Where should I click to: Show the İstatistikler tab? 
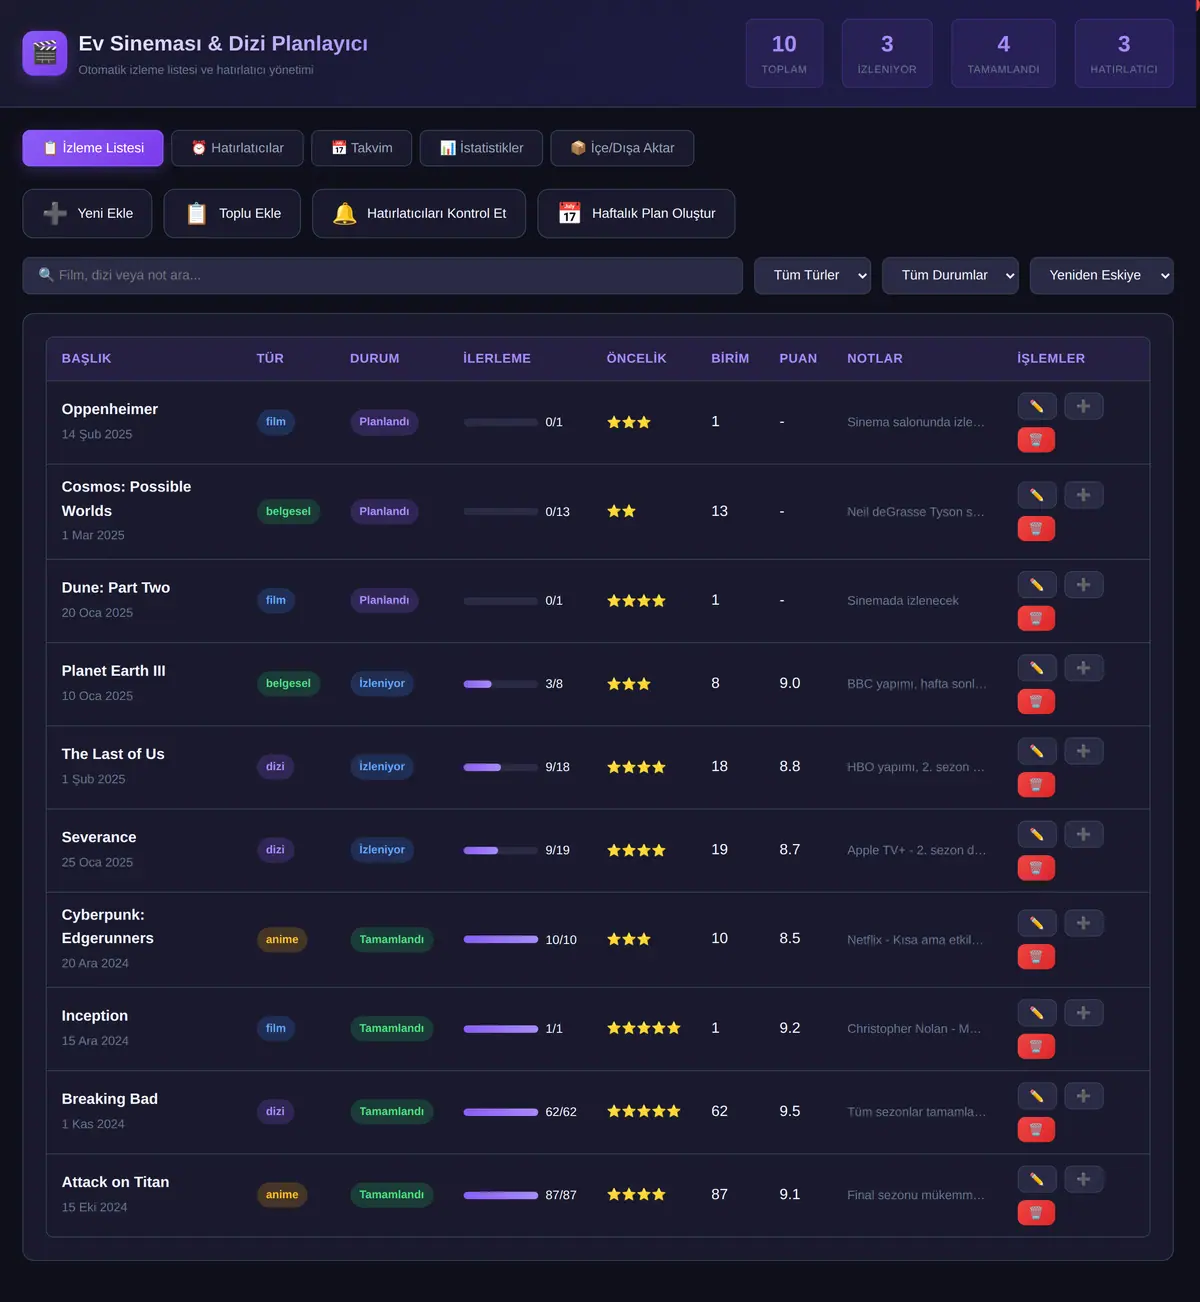(481, 148)
